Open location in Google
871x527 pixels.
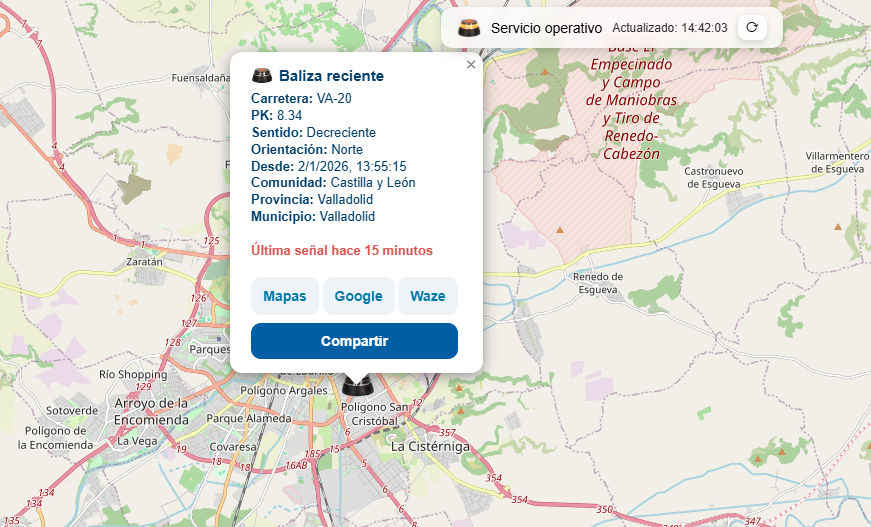point(358,296)
